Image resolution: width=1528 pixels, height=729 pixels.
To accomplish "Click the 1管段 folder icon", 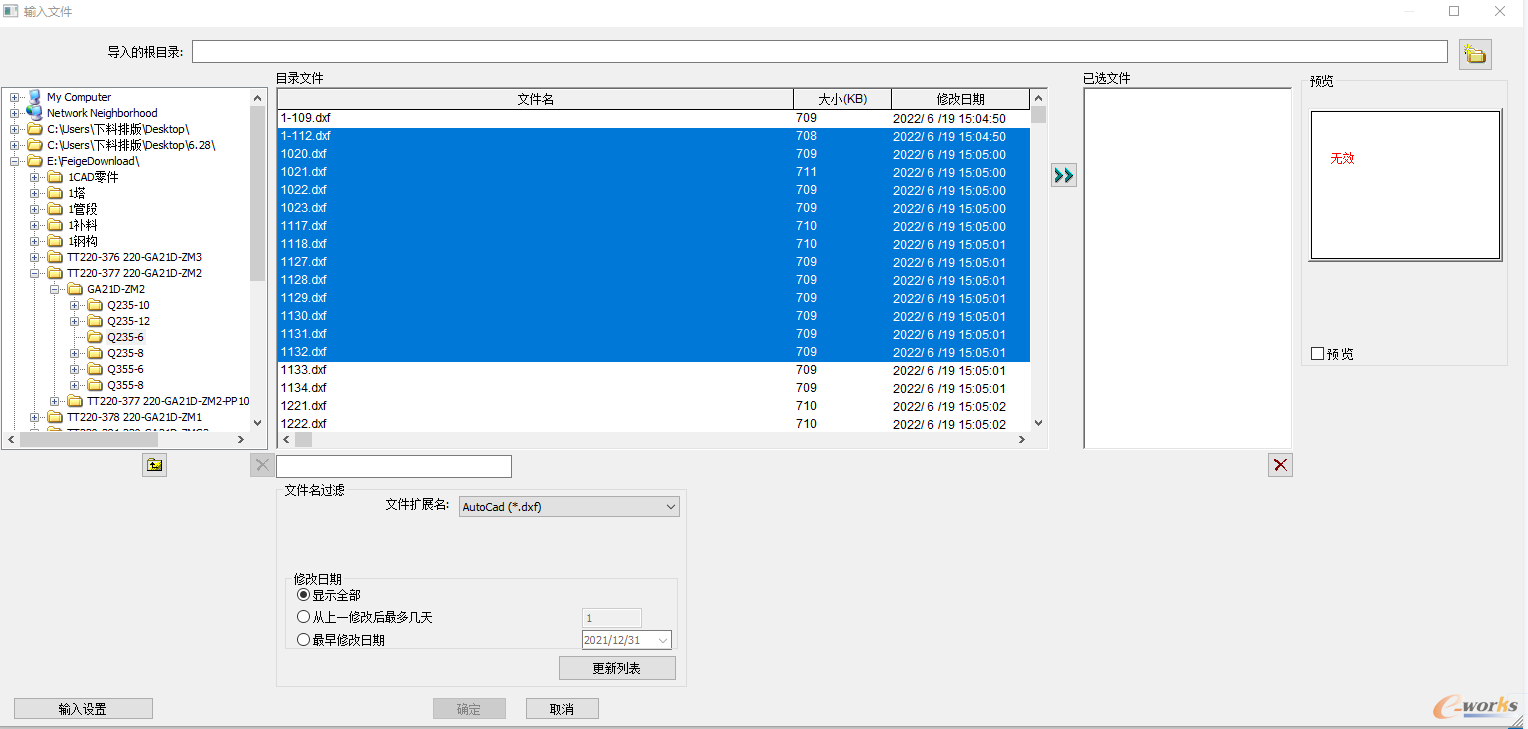I will click(x=55, y=209).
